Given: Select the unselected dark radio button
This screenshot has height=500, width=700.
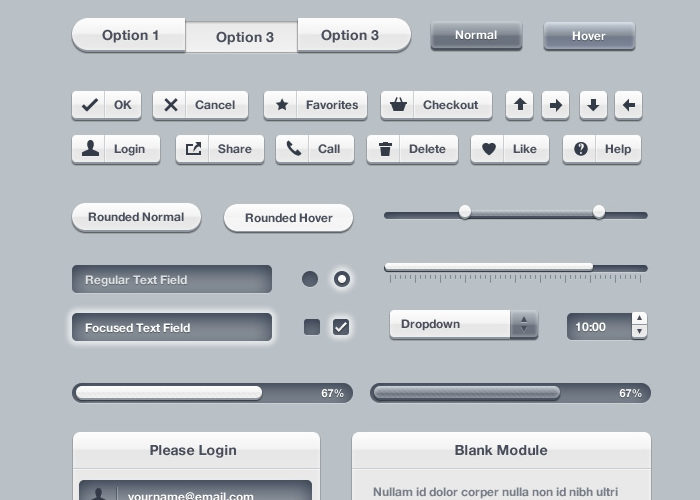Looking at the screenshot, I should pyautogui.click(x=310, y=279).
